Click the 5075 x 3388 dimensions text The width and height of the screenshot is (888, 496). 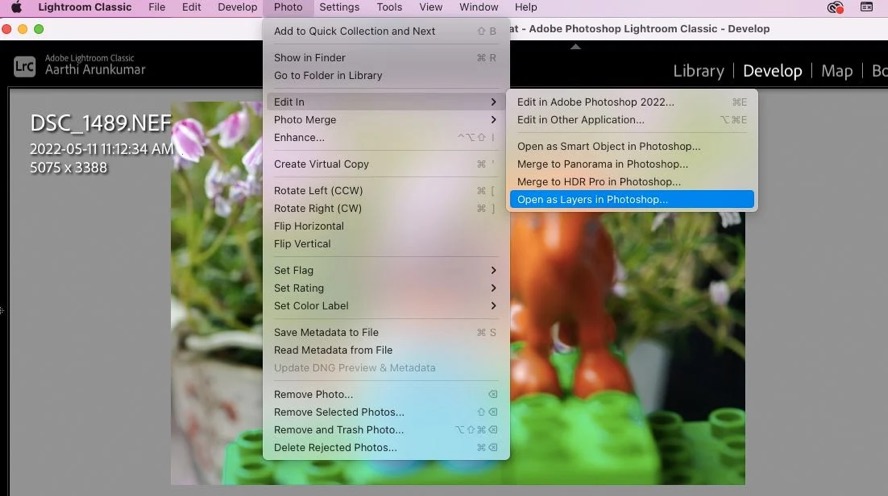[x=69, y=168]
